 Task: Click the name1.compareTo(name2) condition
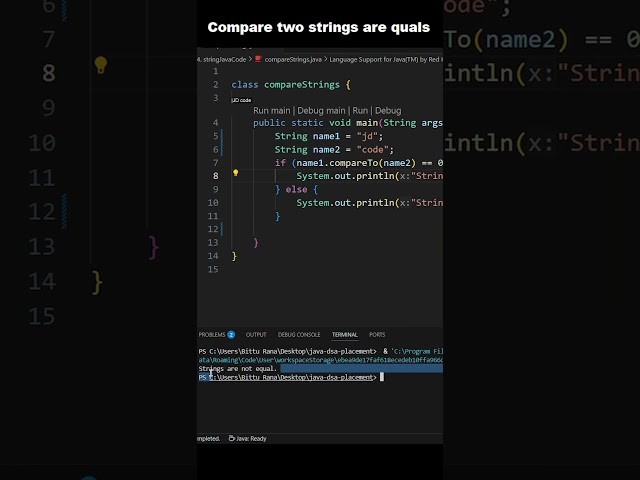[x=356, y=163]
